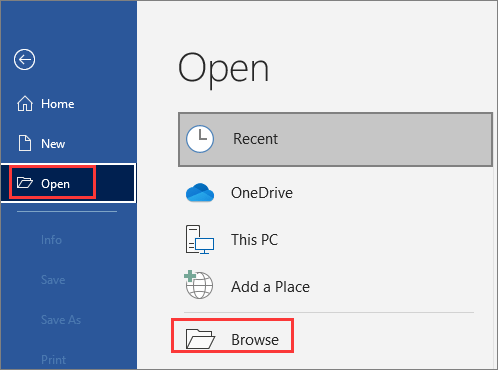Click the New blank document icon
498x370 pixels.
coord(25,143)
